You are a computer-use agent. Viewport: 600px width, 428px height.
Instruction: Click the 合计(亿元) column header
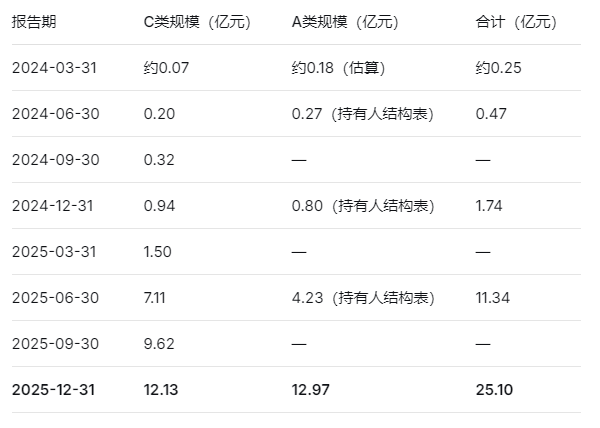pos(516,22)
